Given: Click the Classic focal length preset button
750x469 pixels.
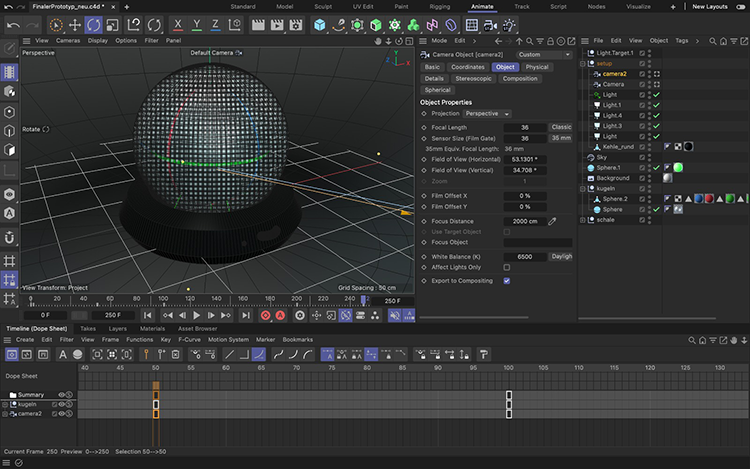Looking at the screenshot, I should tap(561, 127).
